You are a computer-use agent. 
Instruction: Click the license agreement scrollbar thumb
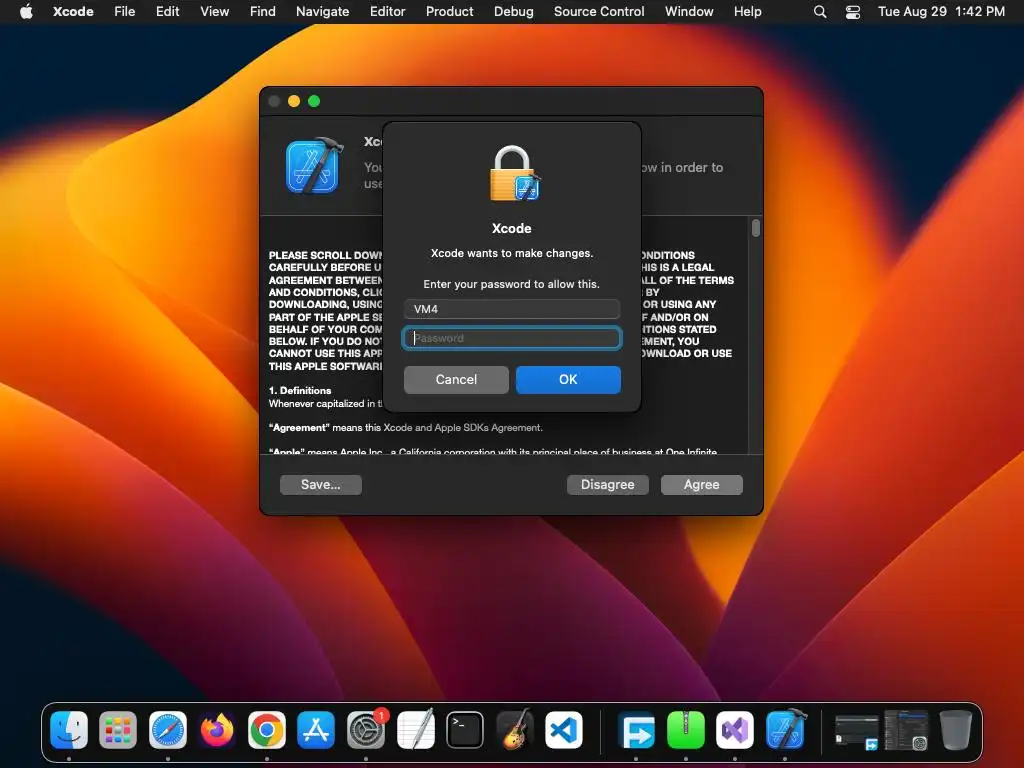coord(756,228)
